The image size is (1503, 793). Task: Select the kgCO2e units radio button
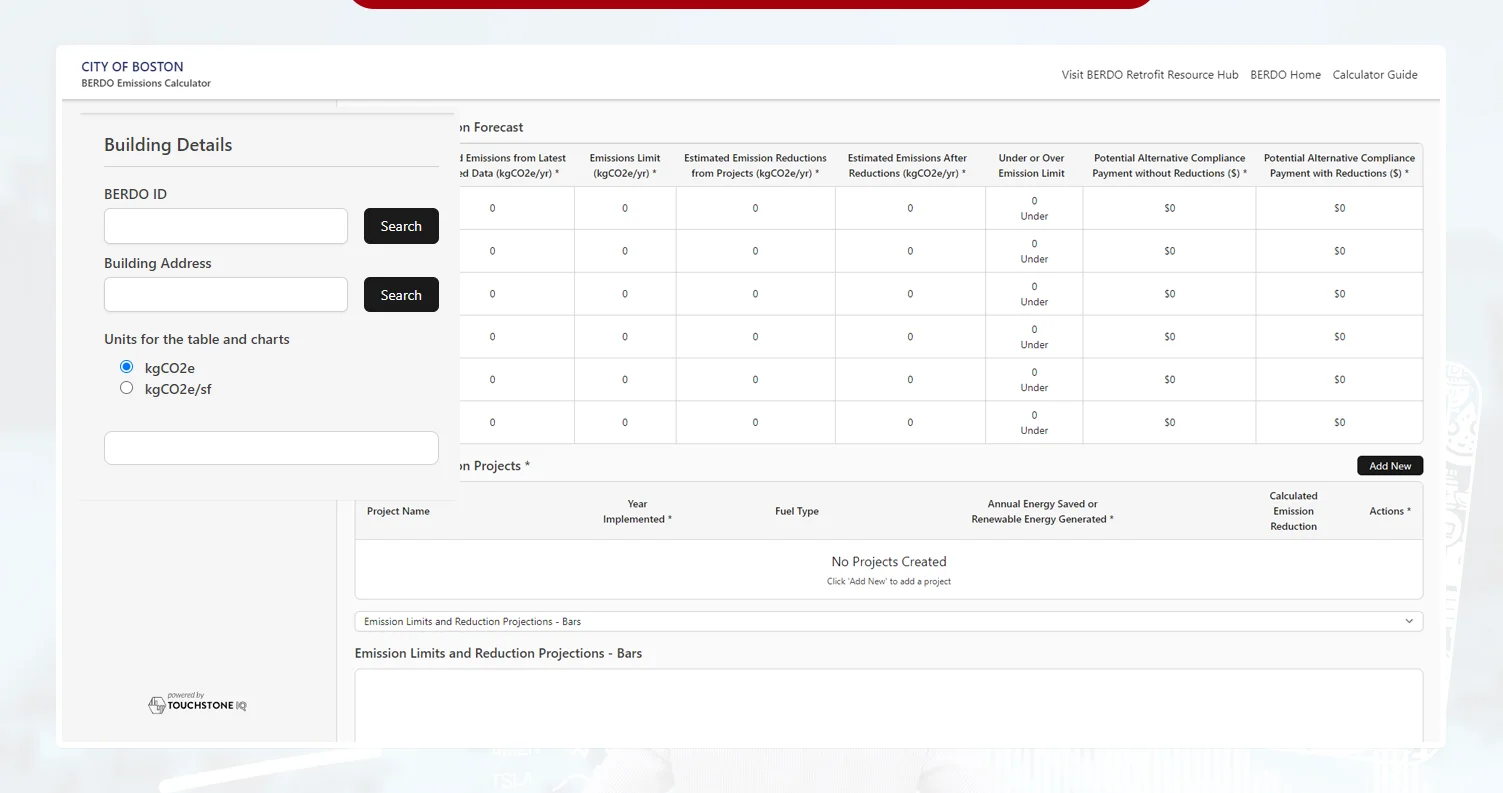pyautogui.click(x=126, y=366)
